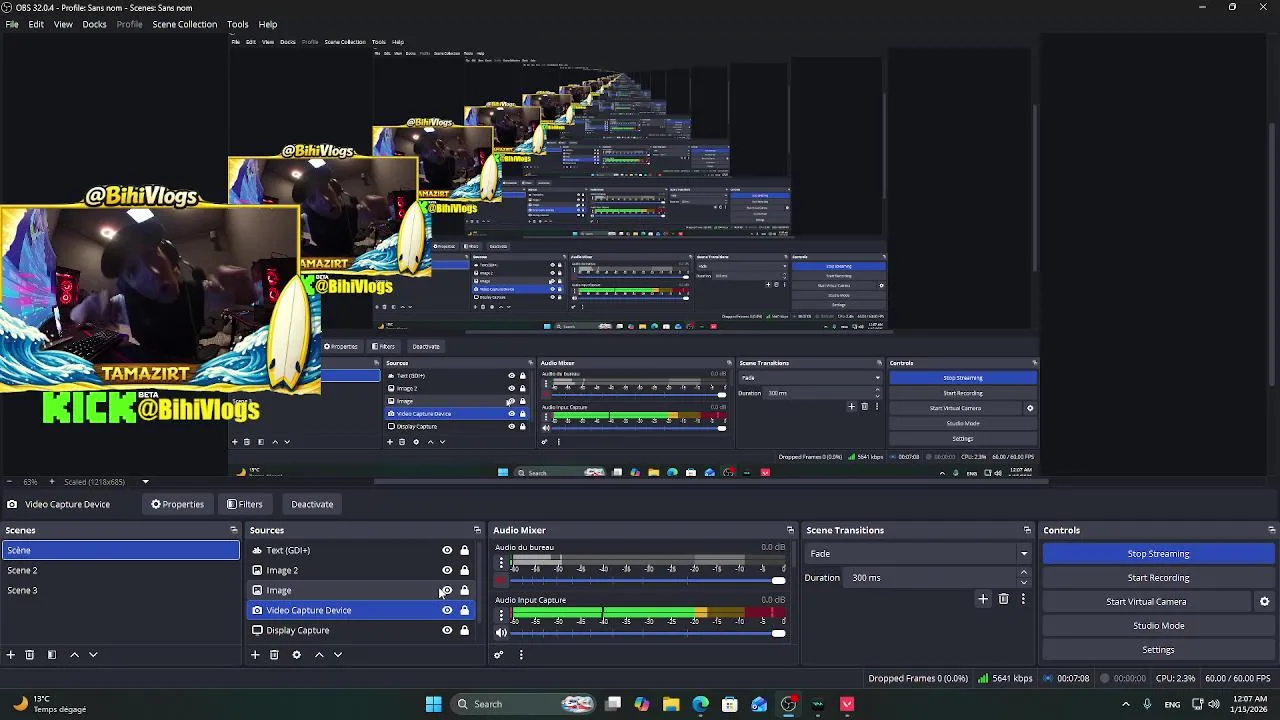Hide the Display Capture source
1280x720 pixels.
tap(447, 630)
